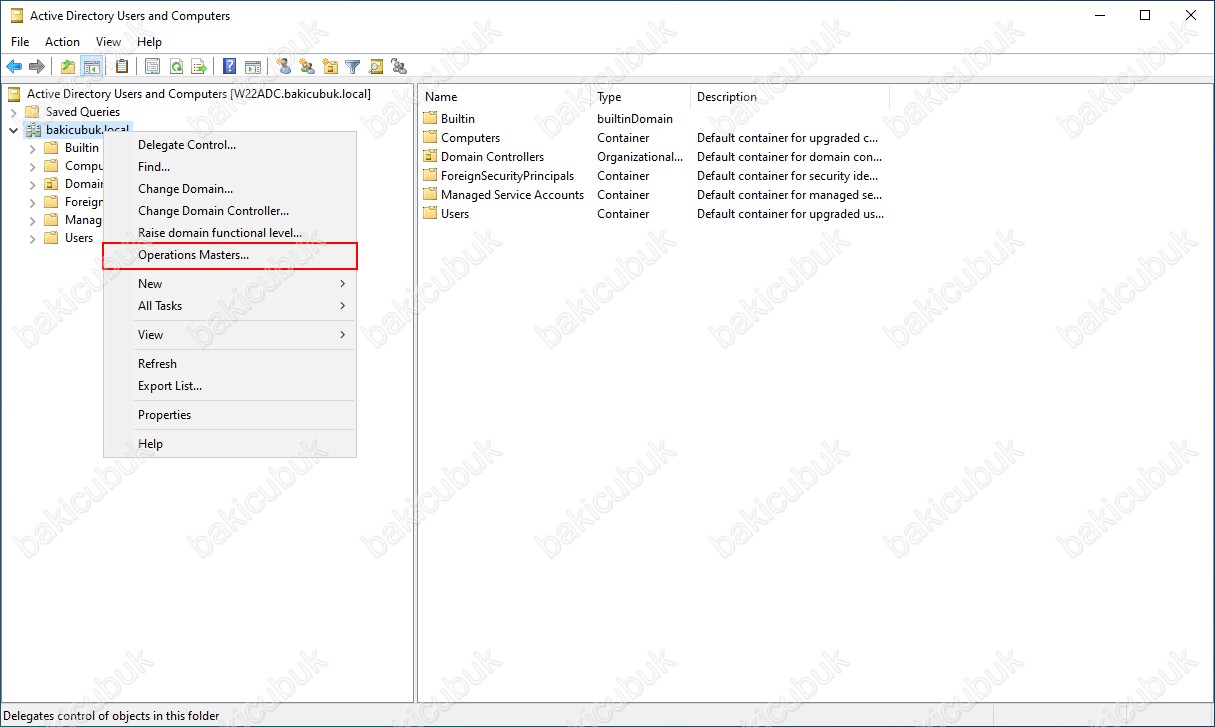Select the Saved Queries label in tree

pyautogui.click(x=83, y=112)
